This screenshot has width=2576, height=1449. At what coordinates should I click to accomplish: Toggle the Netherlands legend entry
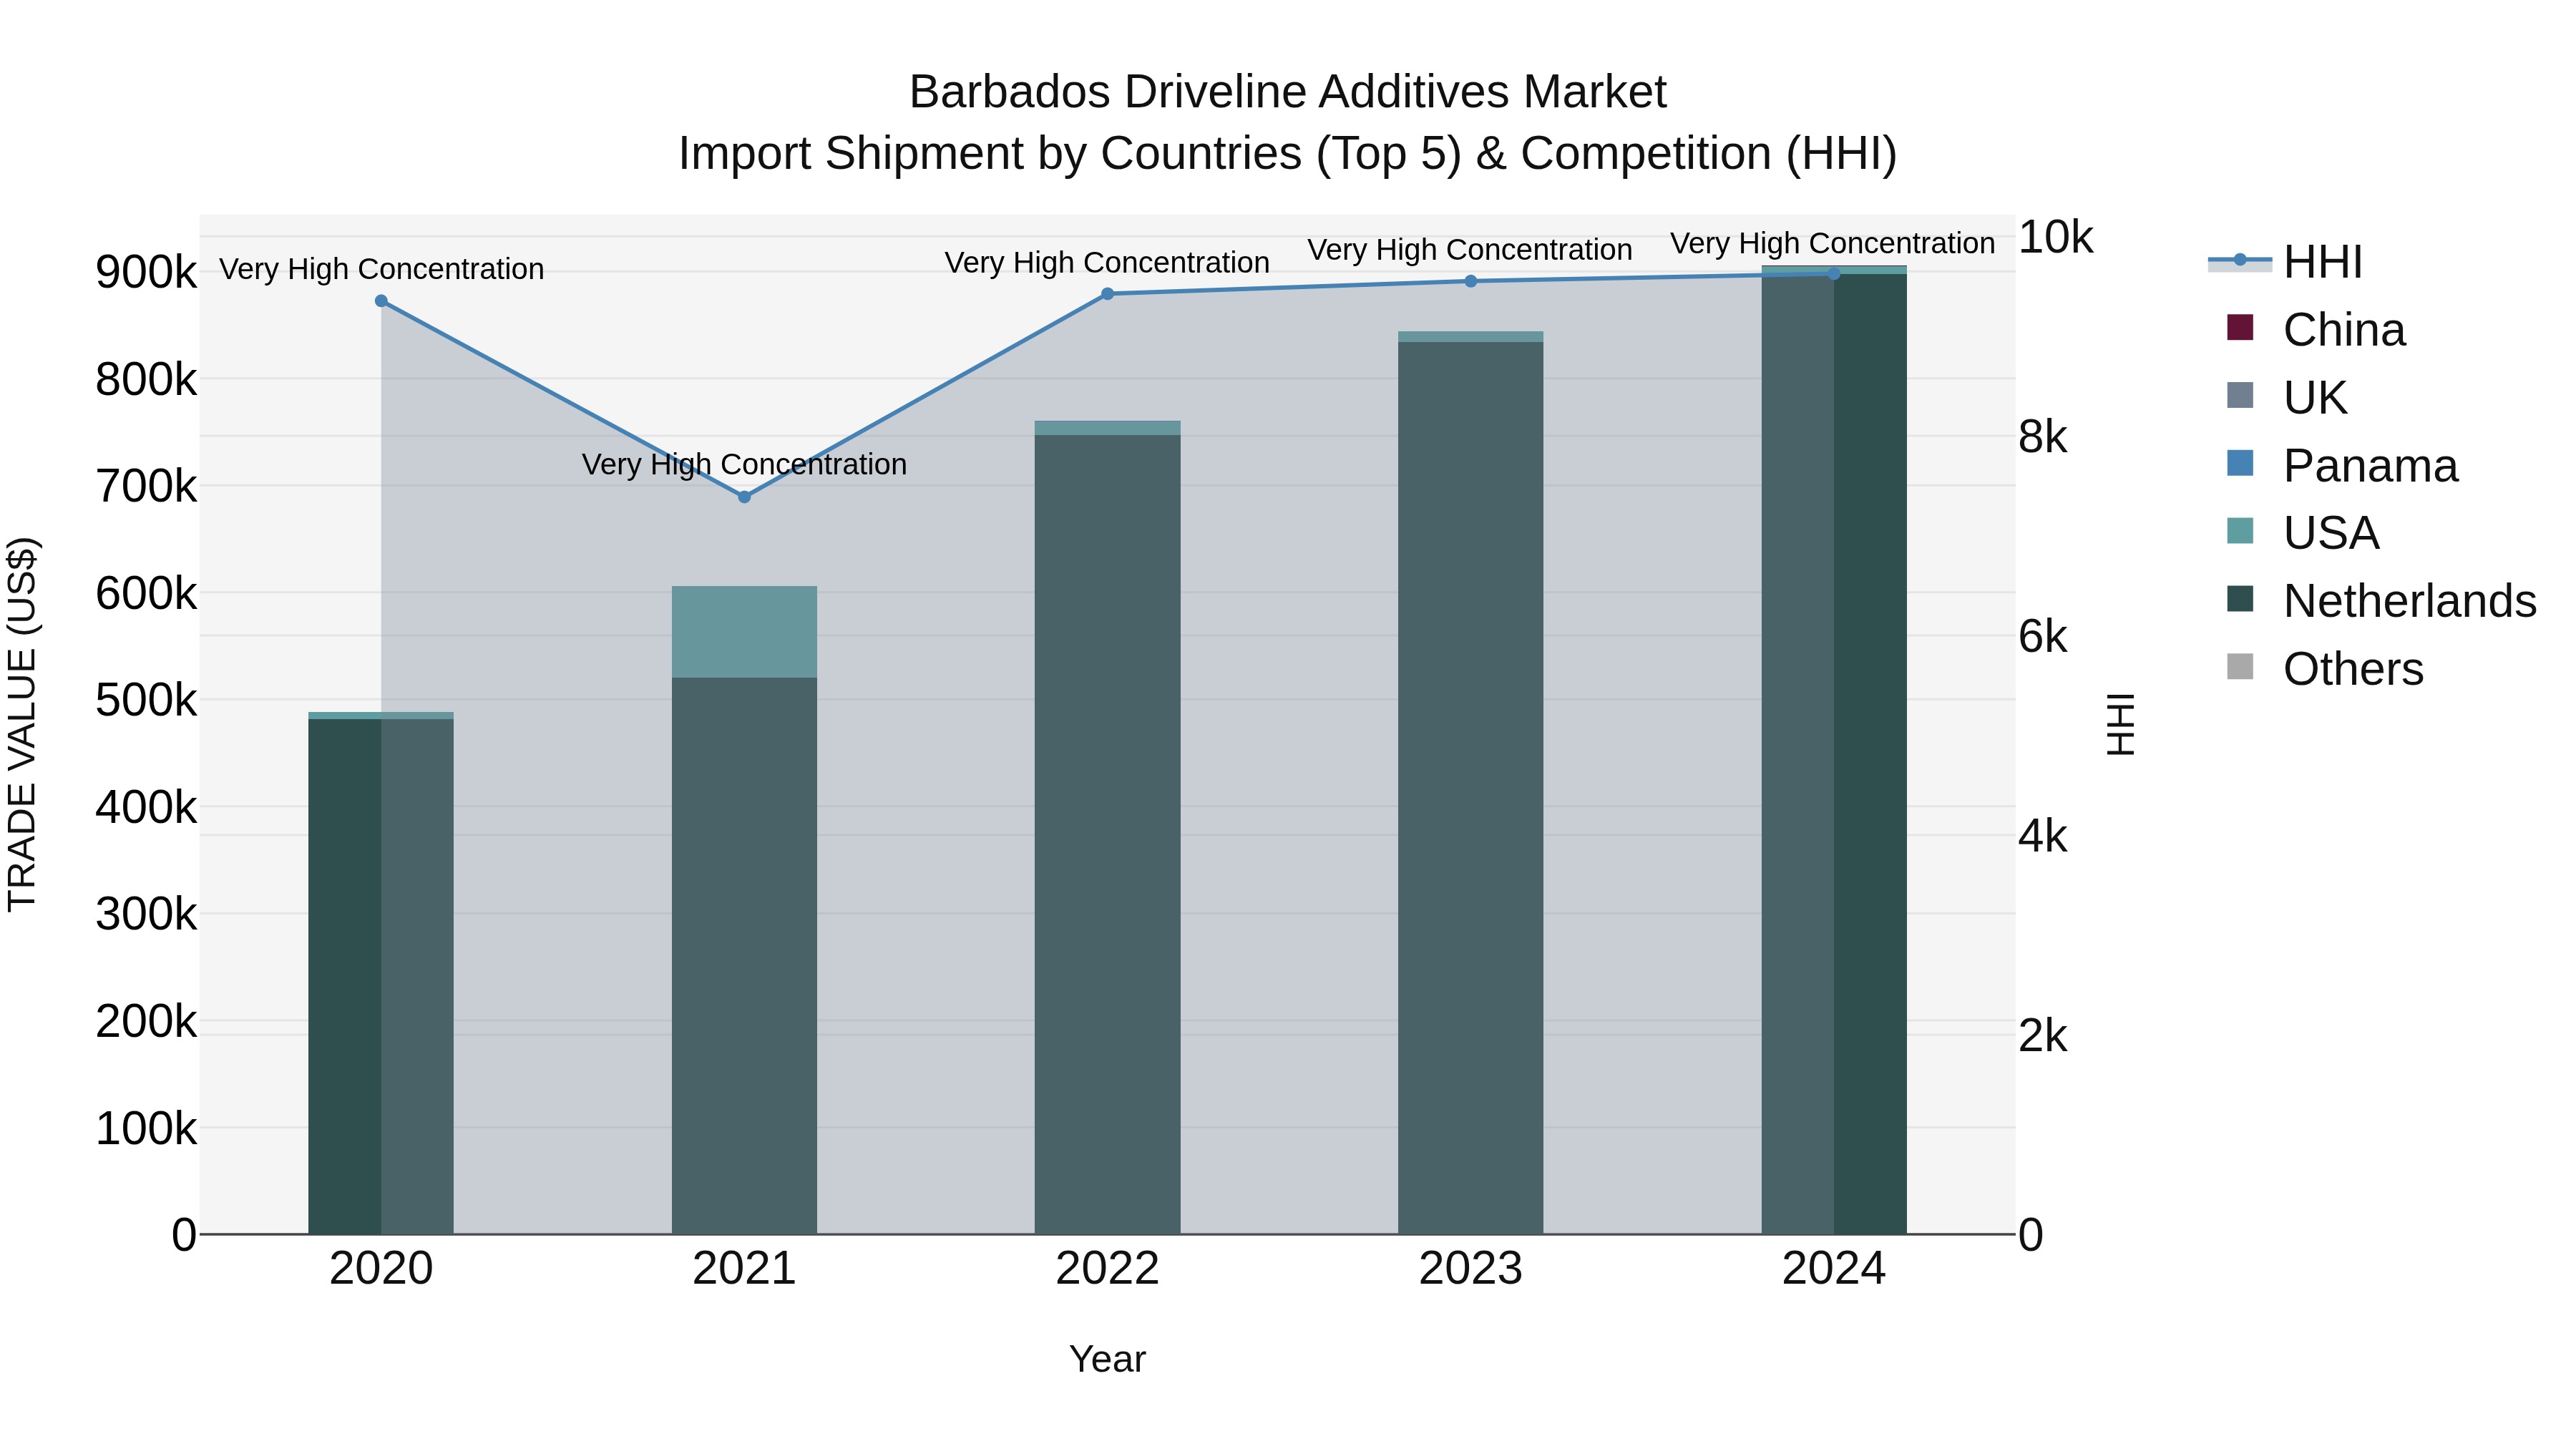(2382, 601)
